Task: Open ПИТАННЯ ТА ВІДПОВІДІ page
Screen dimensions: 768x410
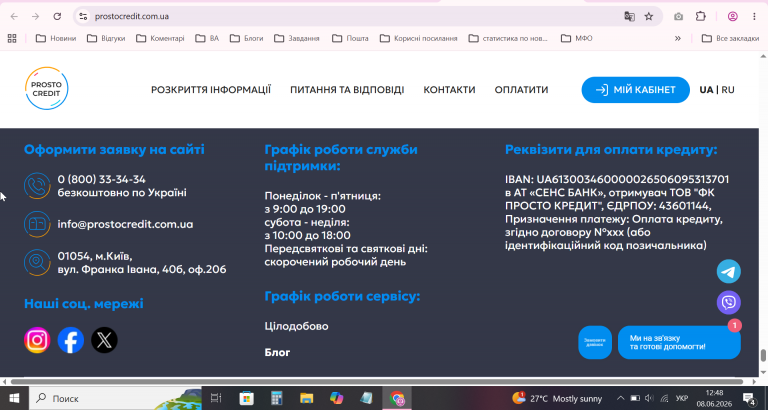Action: [347, 90]
